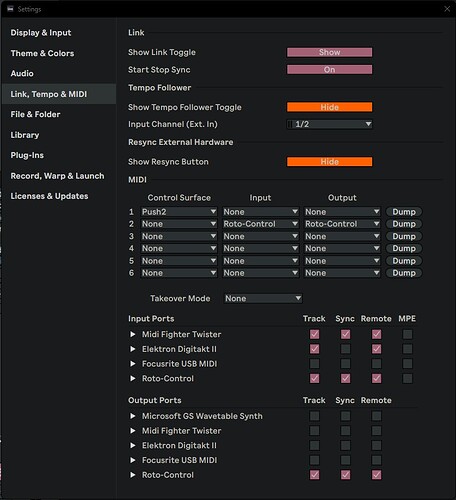Open row 2 Input Roto-Control dropdown

point(260,224)
